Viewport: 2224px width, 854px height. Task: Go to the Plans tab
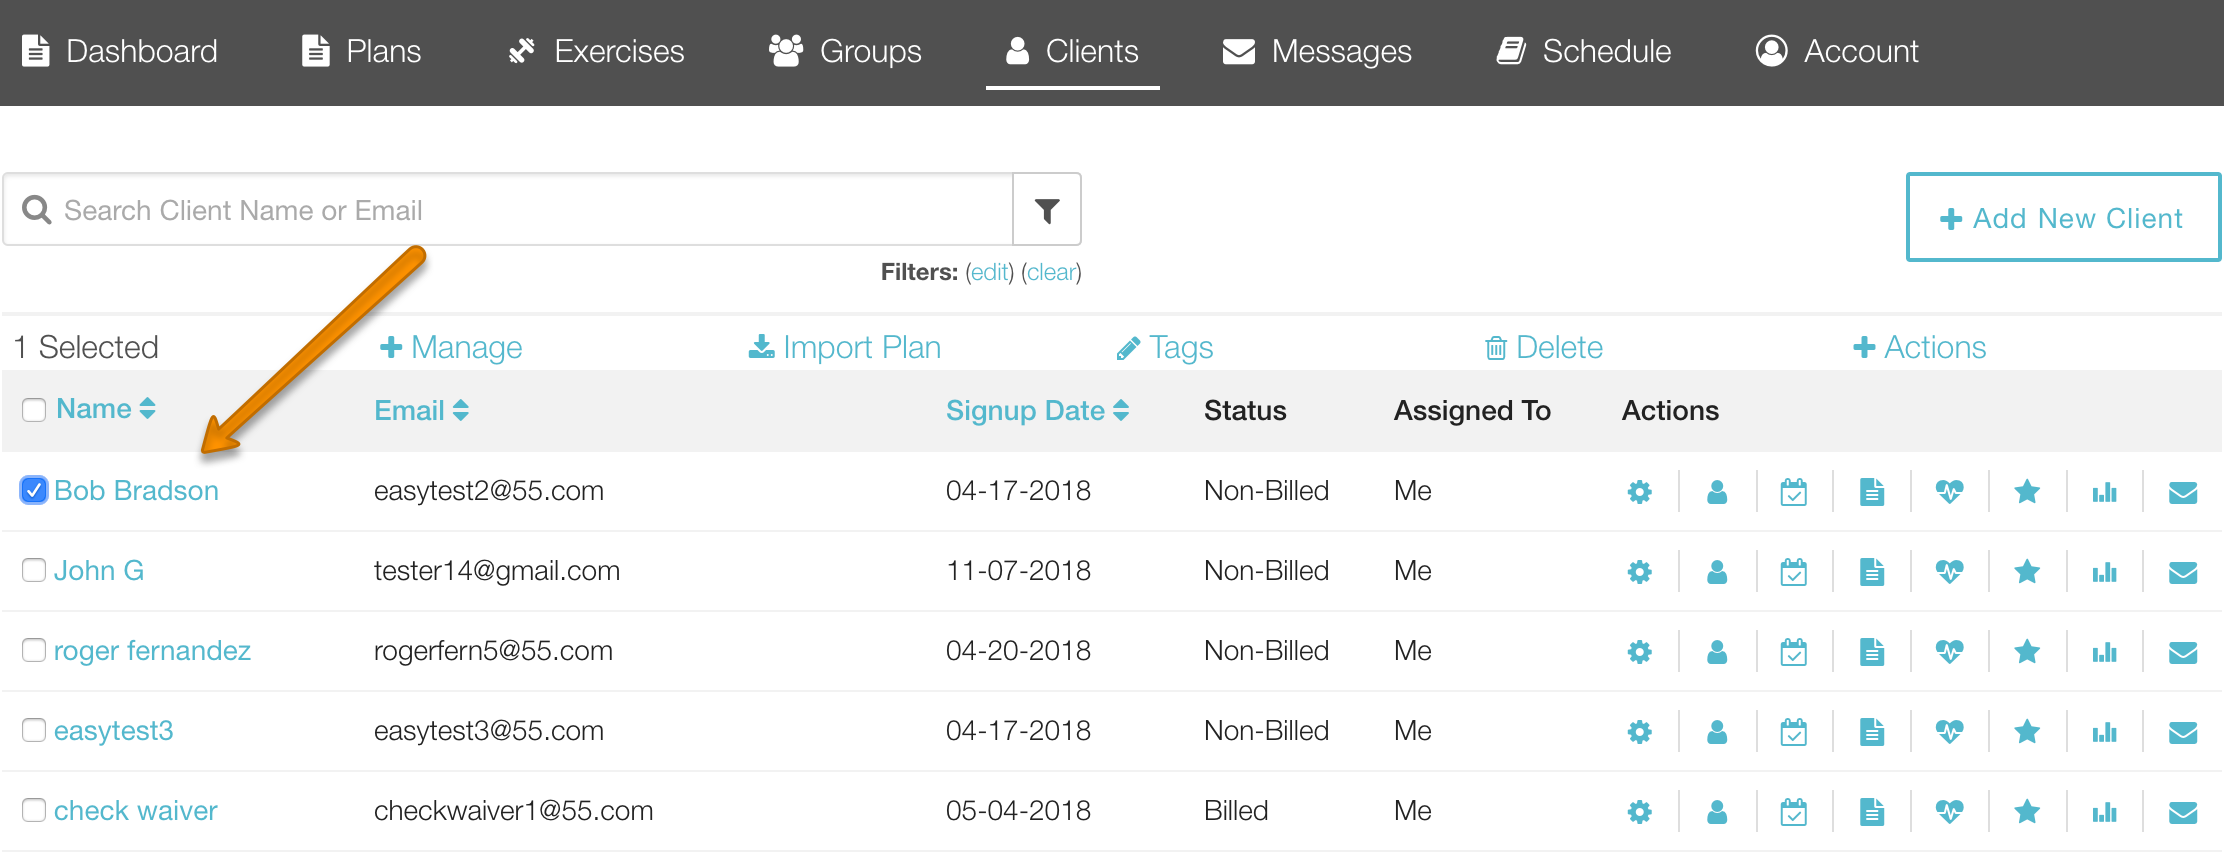pos(361,51)
